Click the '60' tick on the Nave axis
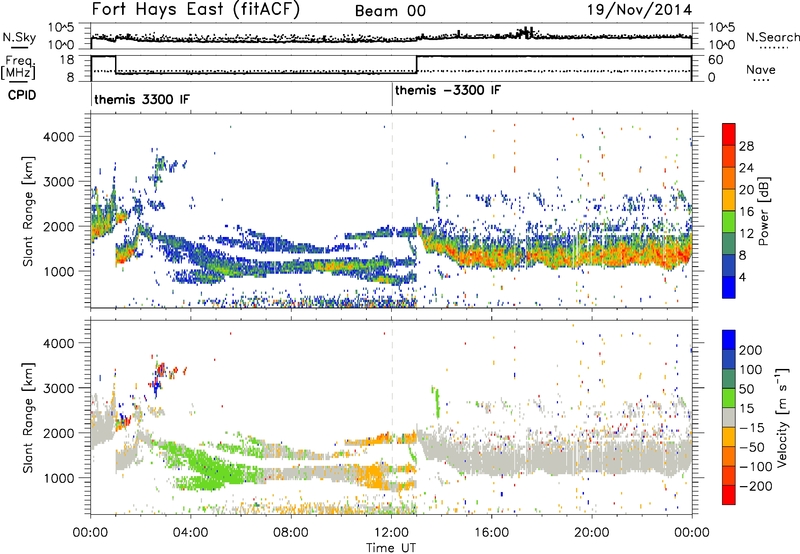800x554 pixels. coord(716,60)
